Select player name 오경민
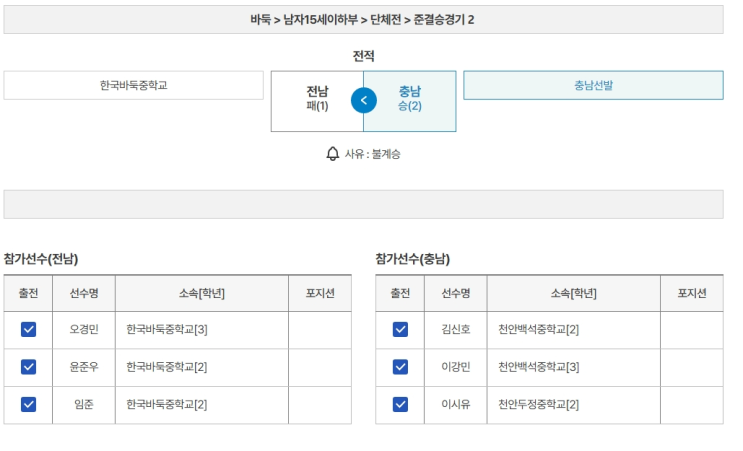Viewport: 743px width, 451px height. tap(84, 329)
